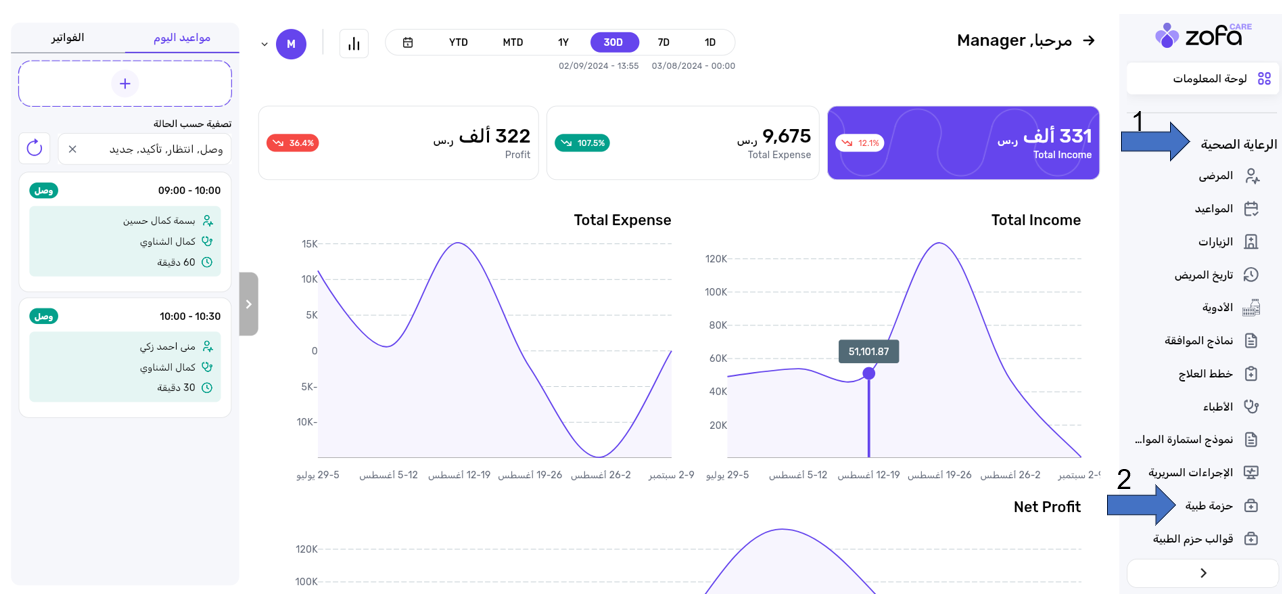Click the chevron at the sidebar bottom
Viewport: 1282px width, 596px height.
click(x=1203, y=573)
